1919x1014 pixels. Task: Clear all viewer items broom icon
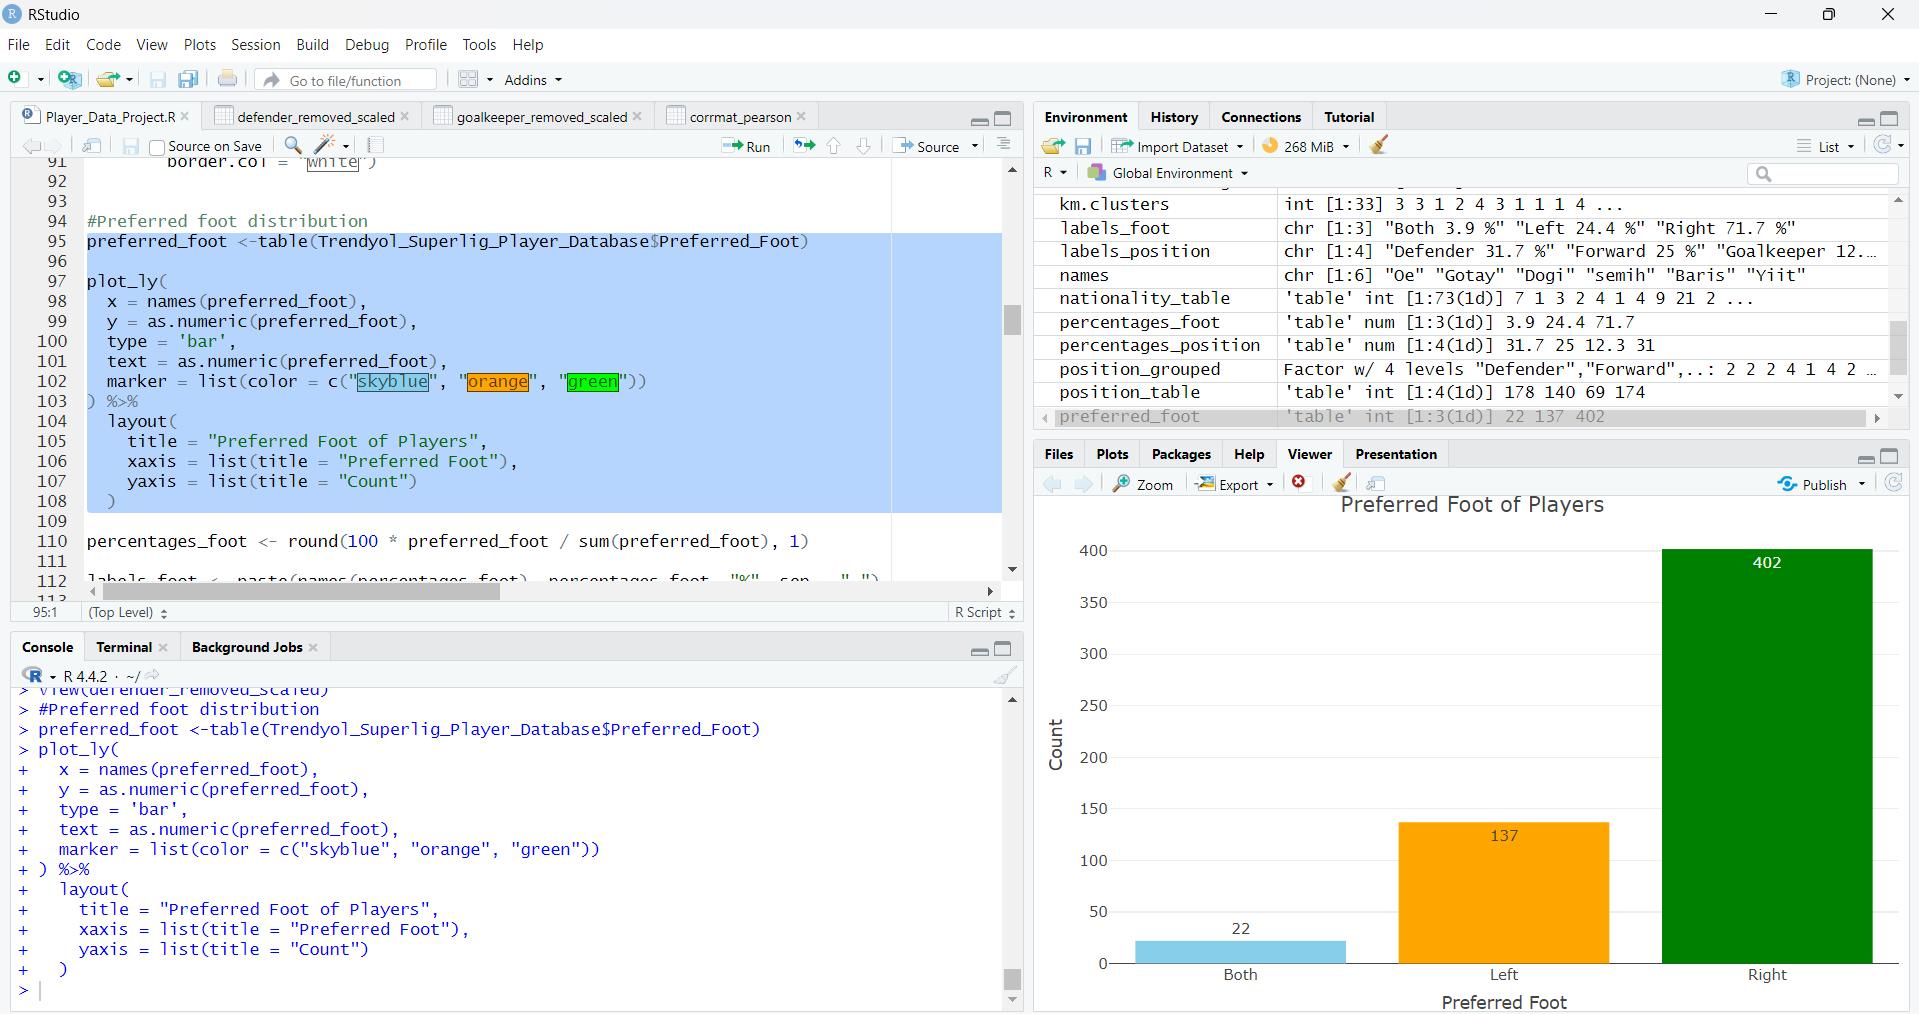tap(1343, 483)
